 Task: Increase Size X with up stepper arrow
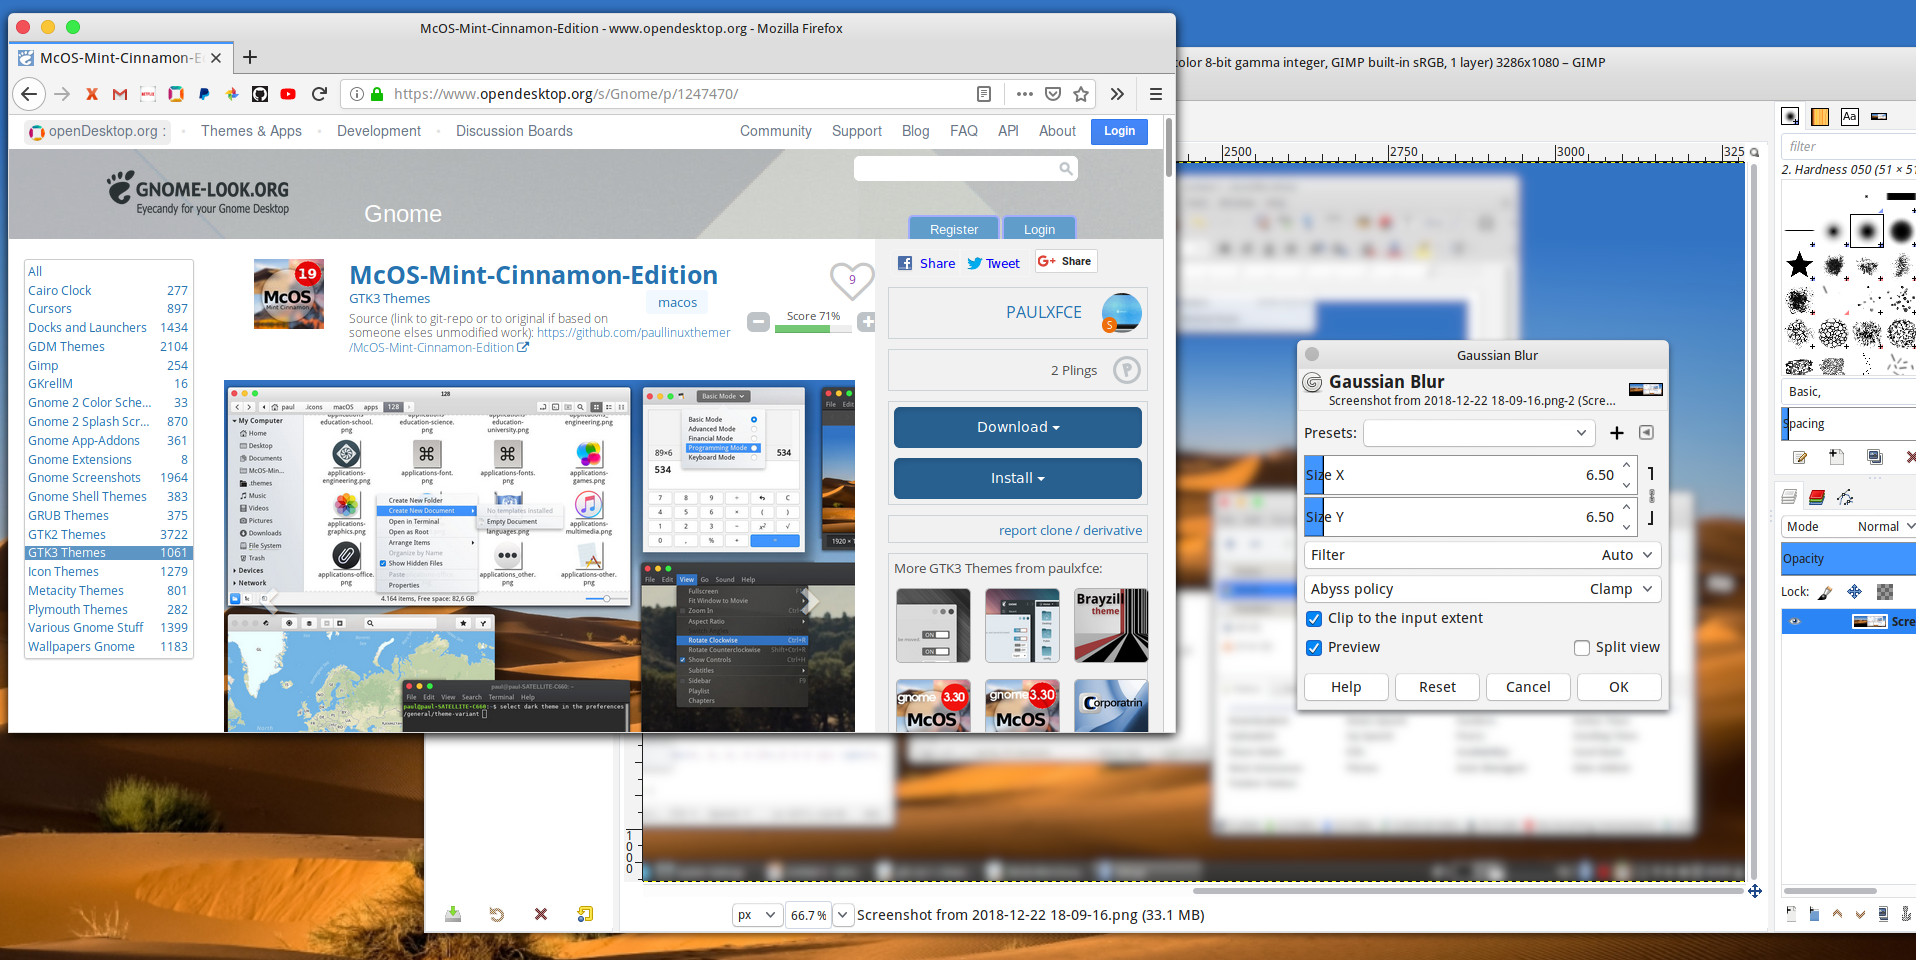(x=1627, y=466)
